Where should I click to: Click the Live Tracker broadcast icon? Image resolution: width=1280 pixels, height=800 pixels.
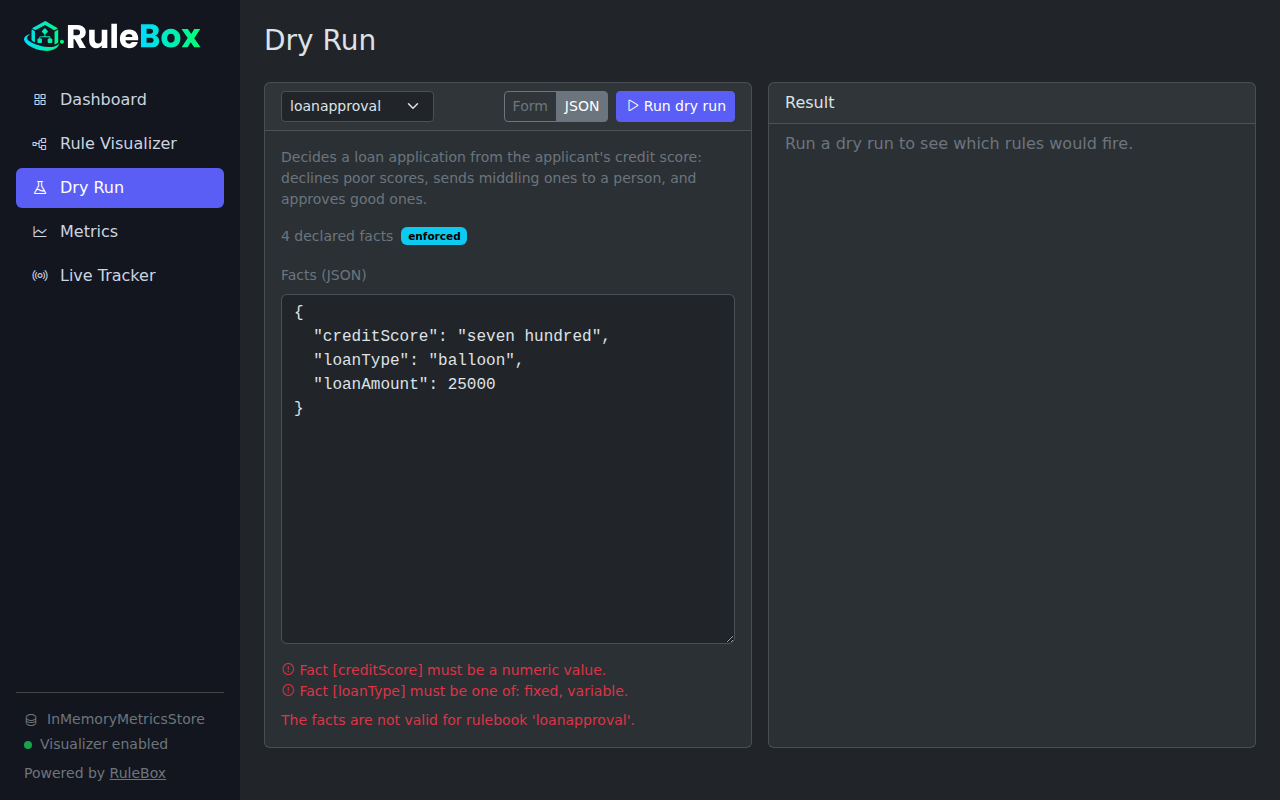pyautogui.click(x=40, y=276)
